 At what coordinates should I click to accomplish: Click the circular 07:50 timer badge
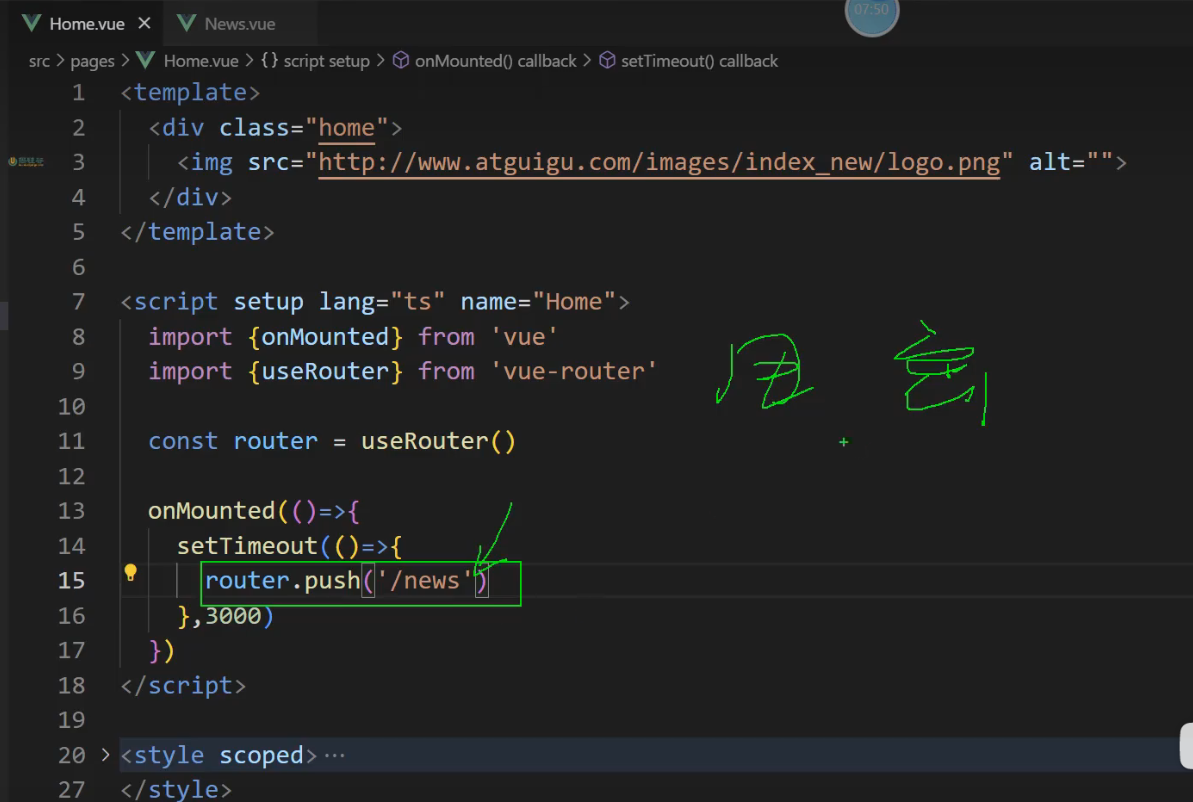pos(872,13)
